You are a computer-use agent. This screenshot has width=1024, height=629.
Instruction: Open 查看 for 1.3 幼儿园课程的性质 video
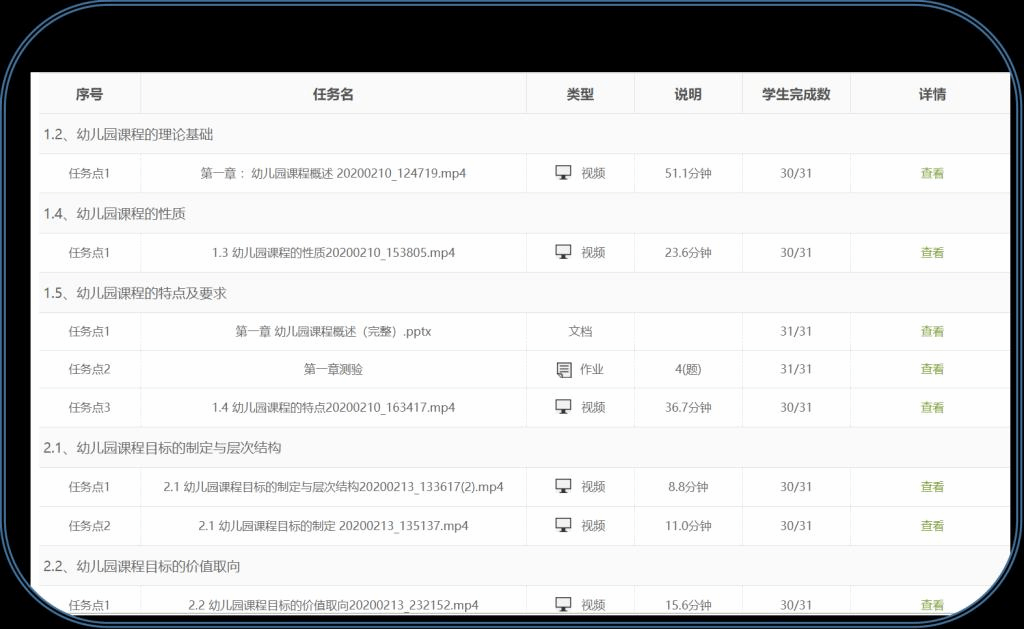tap(932, 253)
